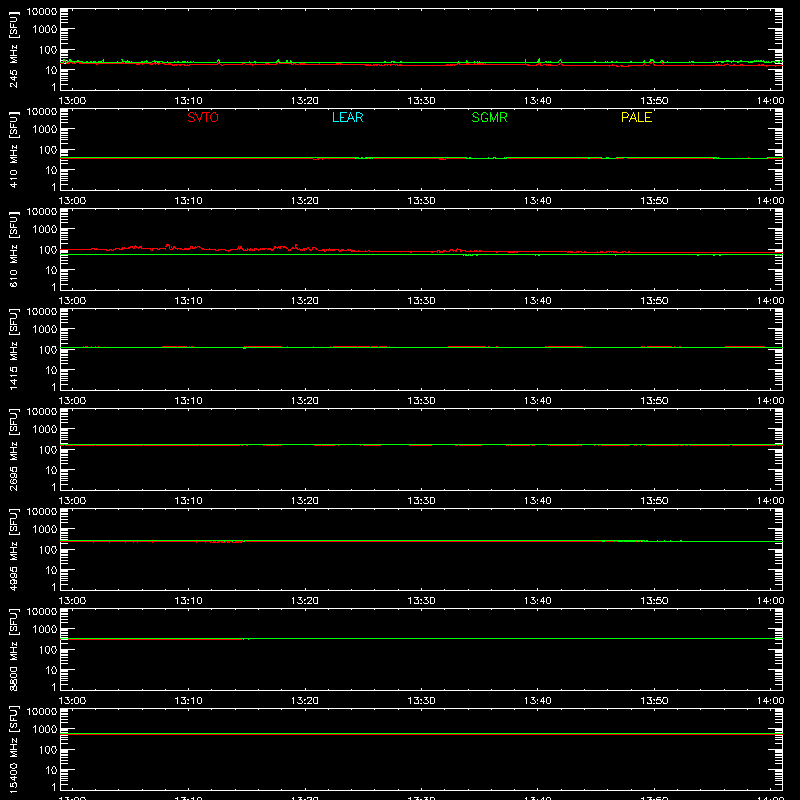Click the red 610 MHz trace near 13:10
The width and height of the screenshot is (800, 800).
[188, 248]
